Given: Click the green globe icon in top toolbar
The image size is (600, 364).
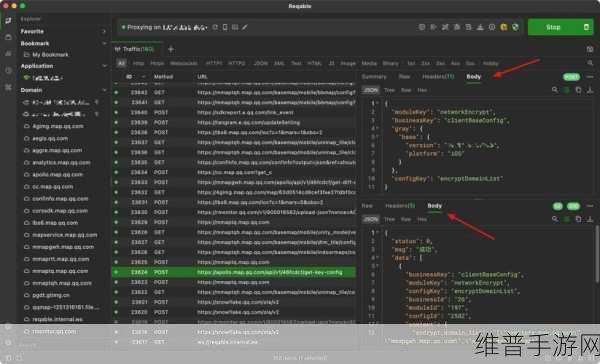Looking at the screenshot, I should 515,27.
